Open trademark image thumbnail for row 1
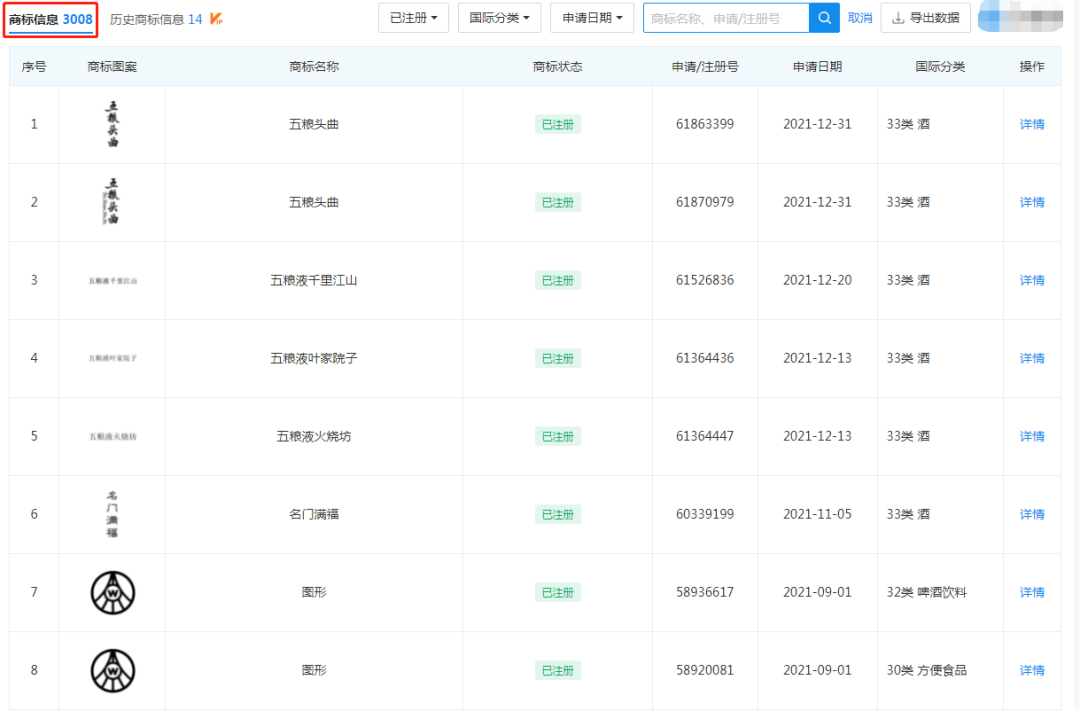This screenshot has width=1080, height=711. pyautogui.click(x=112, y=124)
